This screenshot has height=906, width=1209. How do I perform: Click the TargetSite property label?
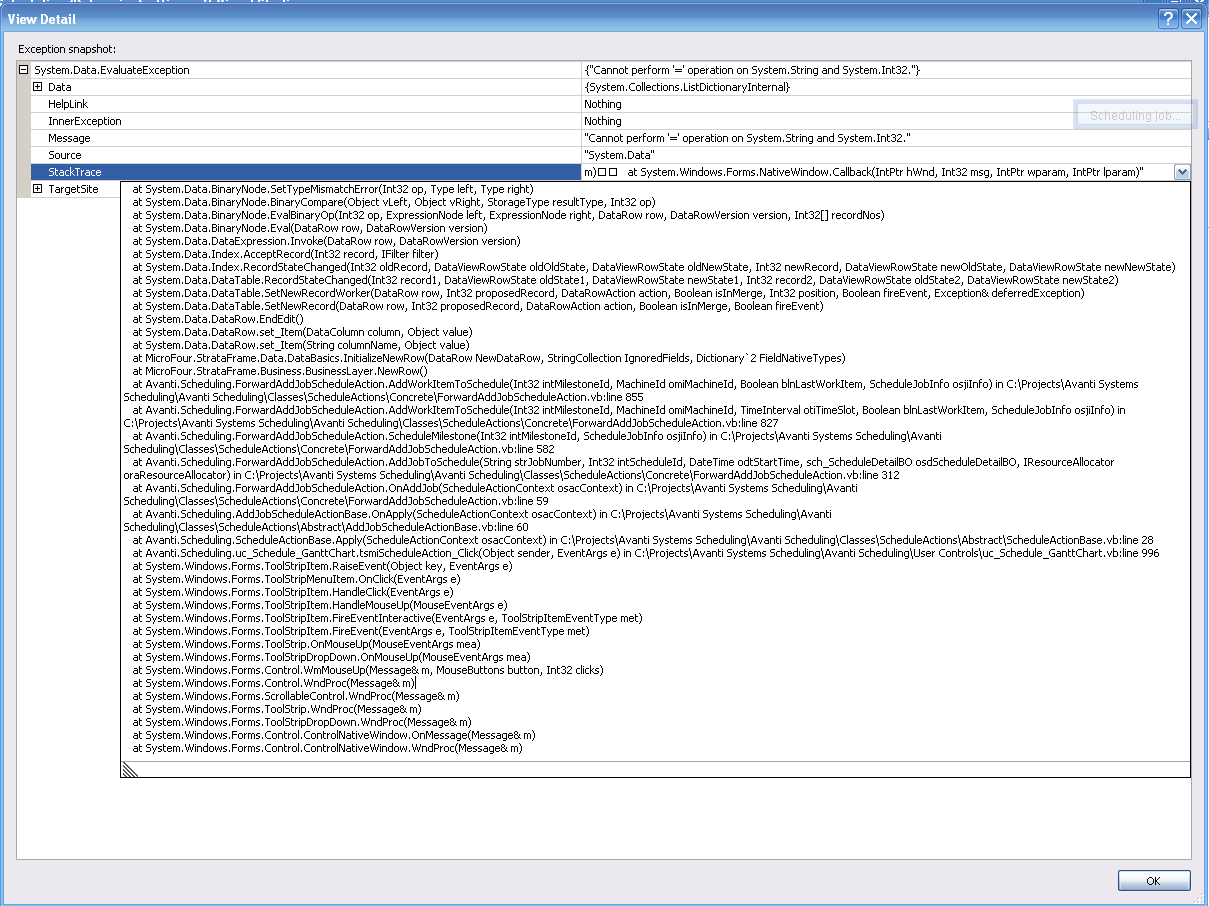pos(73,189)
